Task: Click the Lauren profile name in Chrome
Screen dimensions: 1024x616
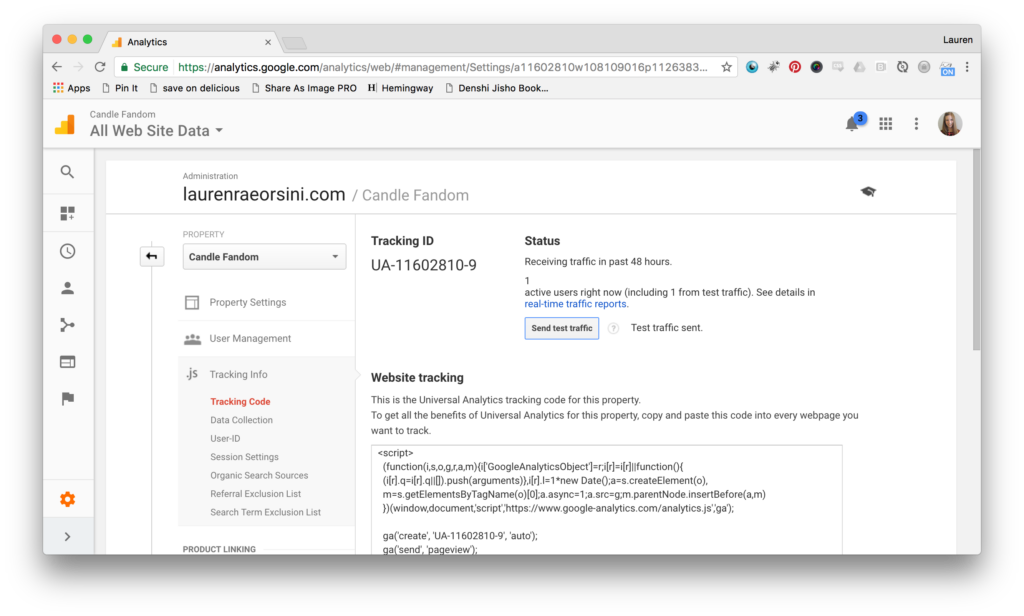Action: pos(957,40)
